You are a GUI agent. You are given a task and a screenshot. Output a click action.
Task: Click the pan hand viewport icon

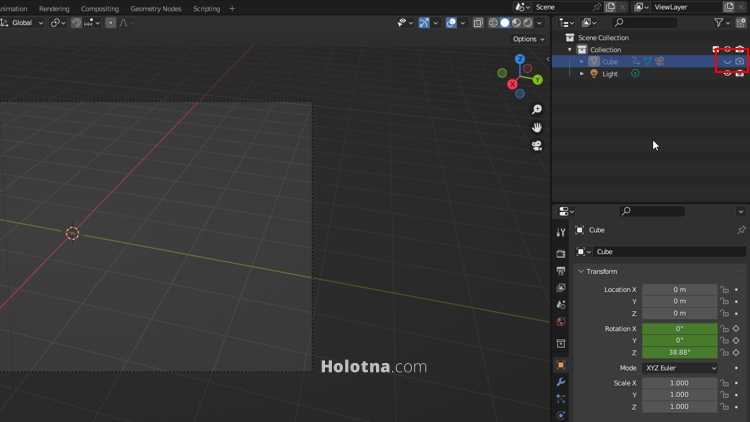pos(537,128)
